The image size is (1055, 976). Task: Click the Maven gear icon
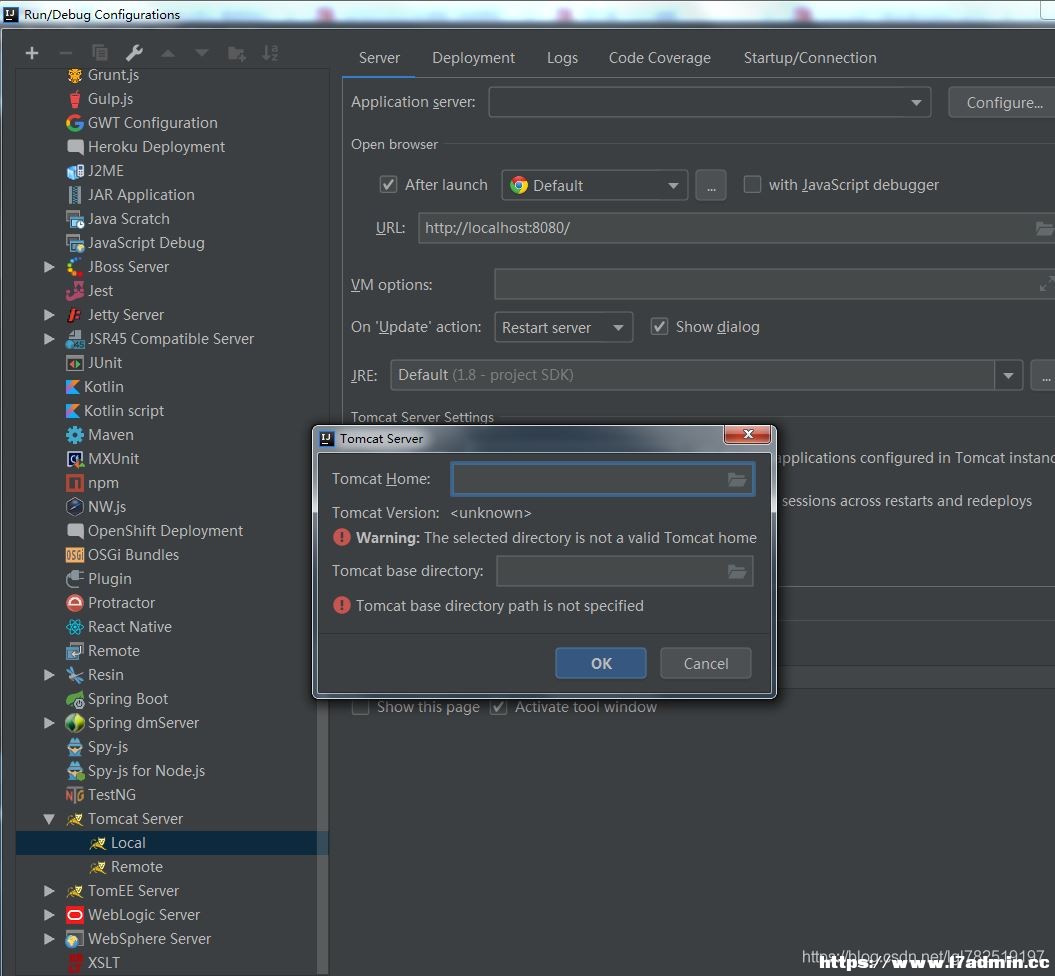click(x=75, y=435)
